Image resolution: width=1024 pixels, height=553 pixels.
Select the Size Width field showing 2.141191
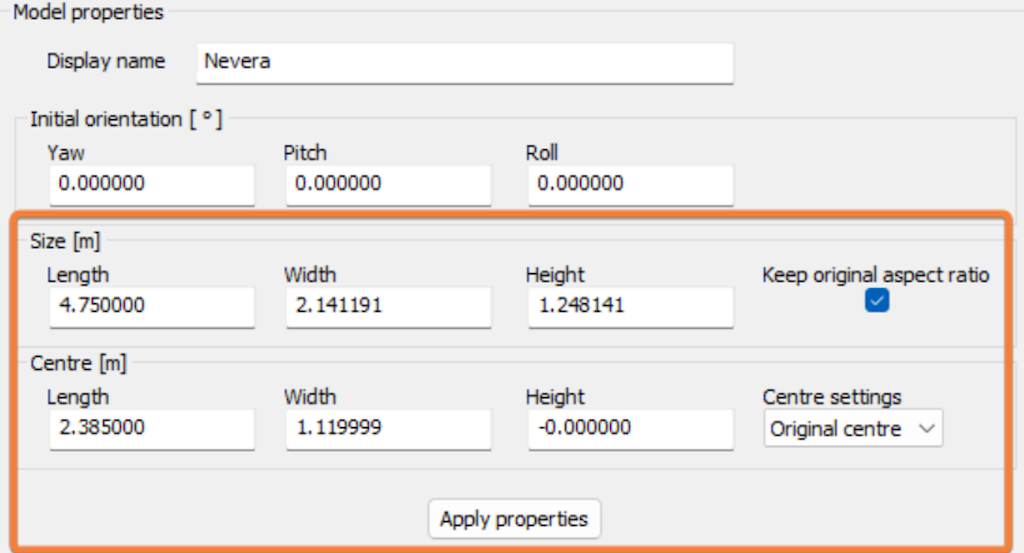click(x=389, y=306)
